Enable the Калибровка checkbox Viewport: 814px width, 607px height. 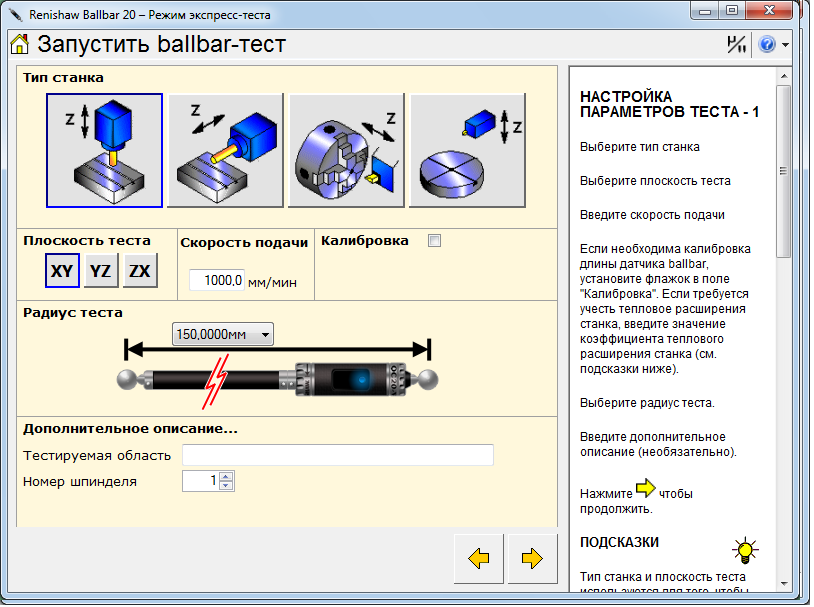(435, 241)
